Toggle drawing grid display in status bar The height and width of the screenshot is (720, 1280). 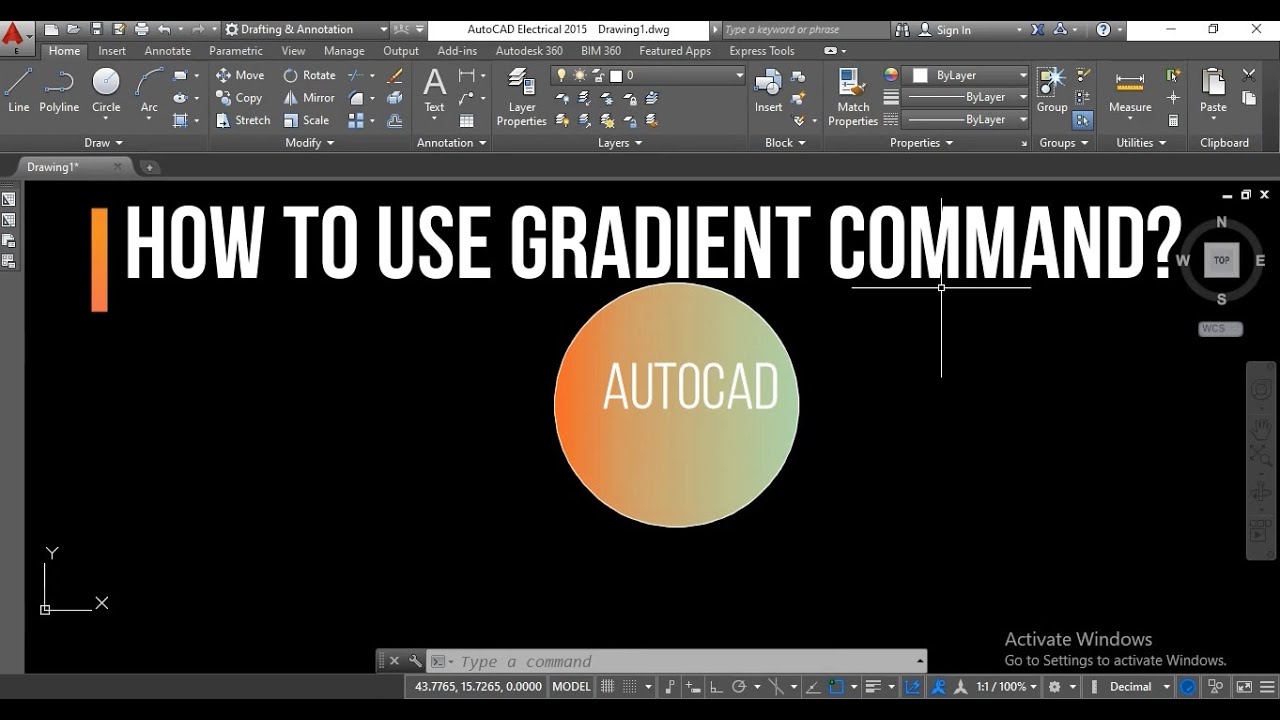[607, 687]
